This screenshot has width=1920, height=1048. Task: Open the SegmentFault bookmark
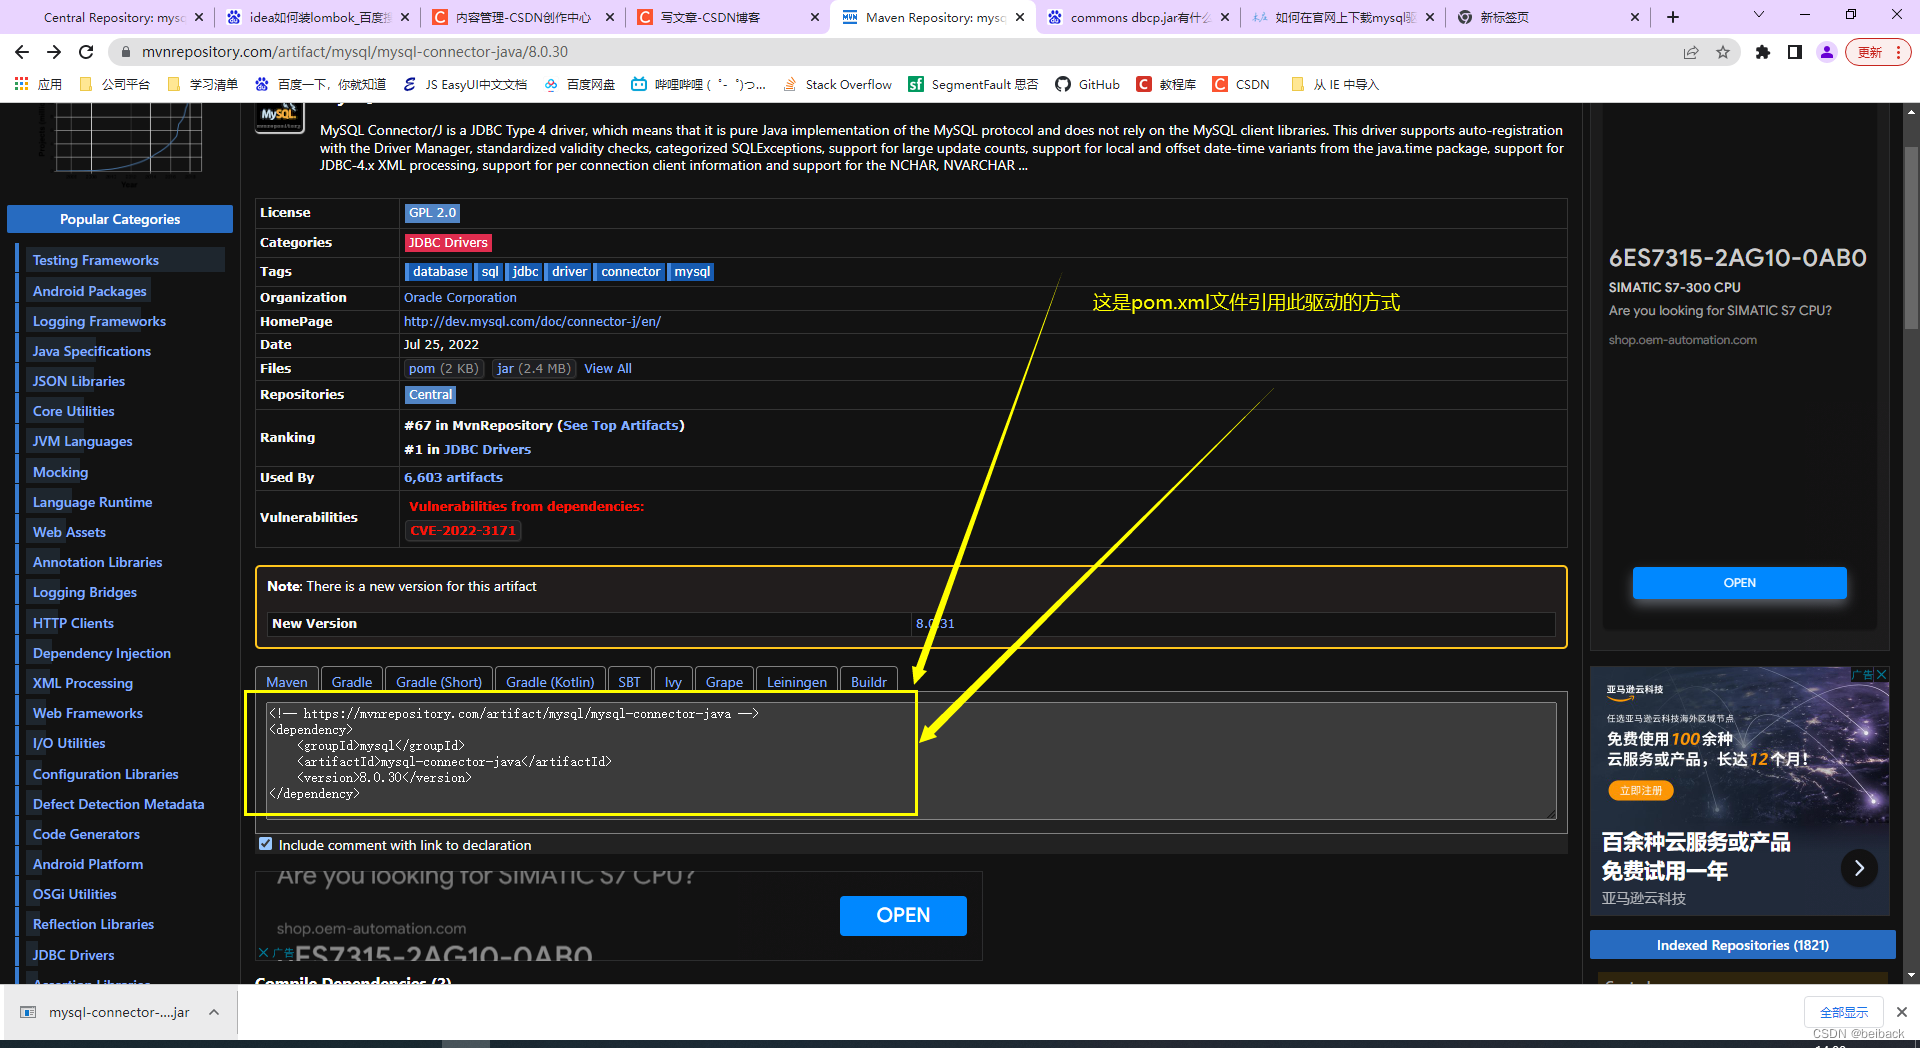pyautogui.click(x=973, y=84)
